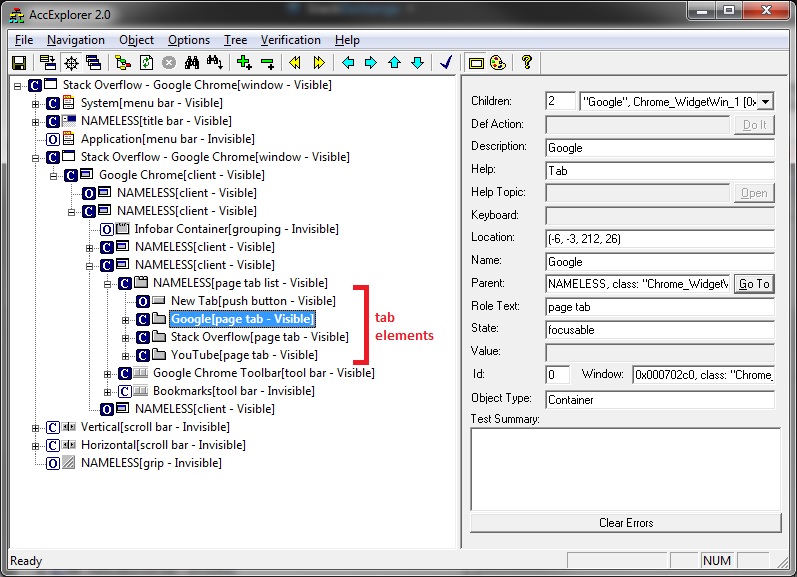Expand the NAMELESS title bar node
The image size is (797, 577).
(x=36, y=122)
